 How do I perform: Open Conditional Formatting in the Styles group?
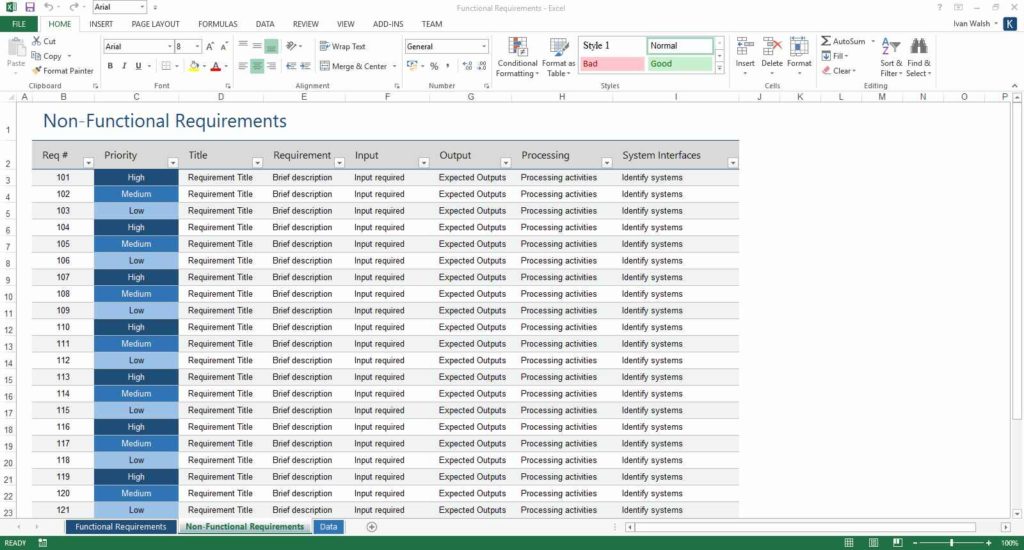point(517,58)
